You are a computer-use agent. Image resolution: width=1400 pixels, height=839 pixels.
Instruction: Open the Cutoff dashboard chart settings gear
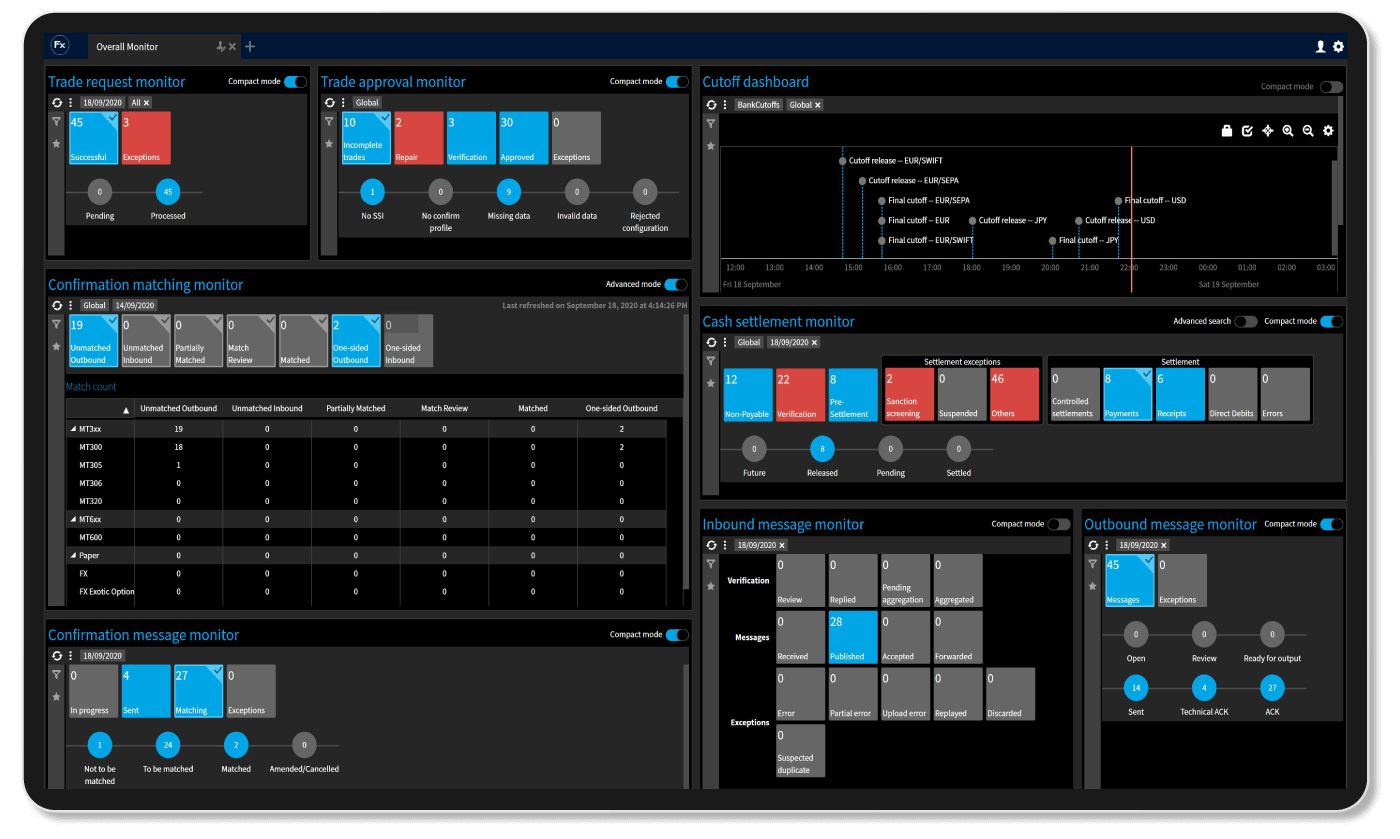click(1328, 131)
